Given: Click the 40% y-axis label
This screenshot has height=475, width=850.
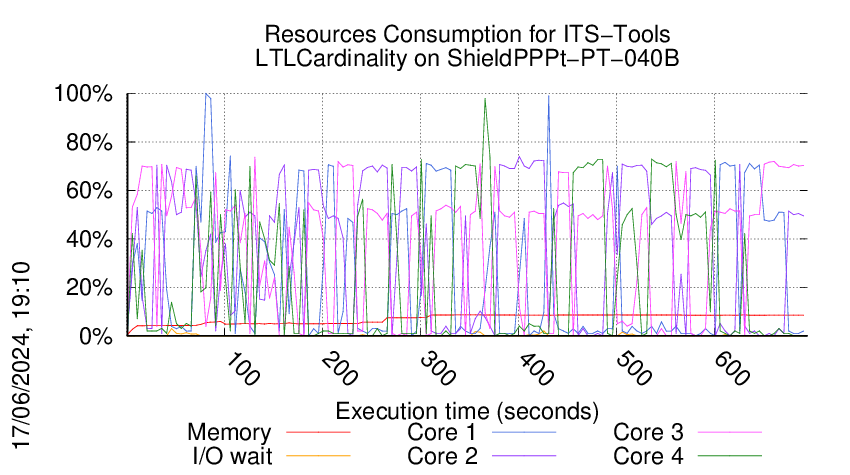Looking at the screenshot, I should coord(89,239).
